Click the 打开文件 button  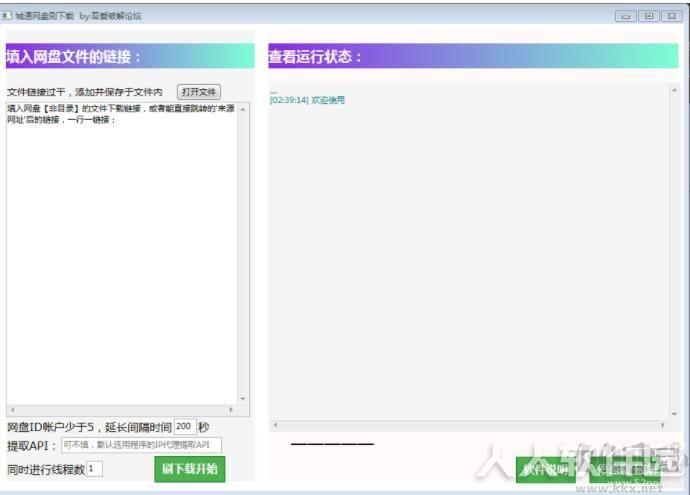[198, 92]
